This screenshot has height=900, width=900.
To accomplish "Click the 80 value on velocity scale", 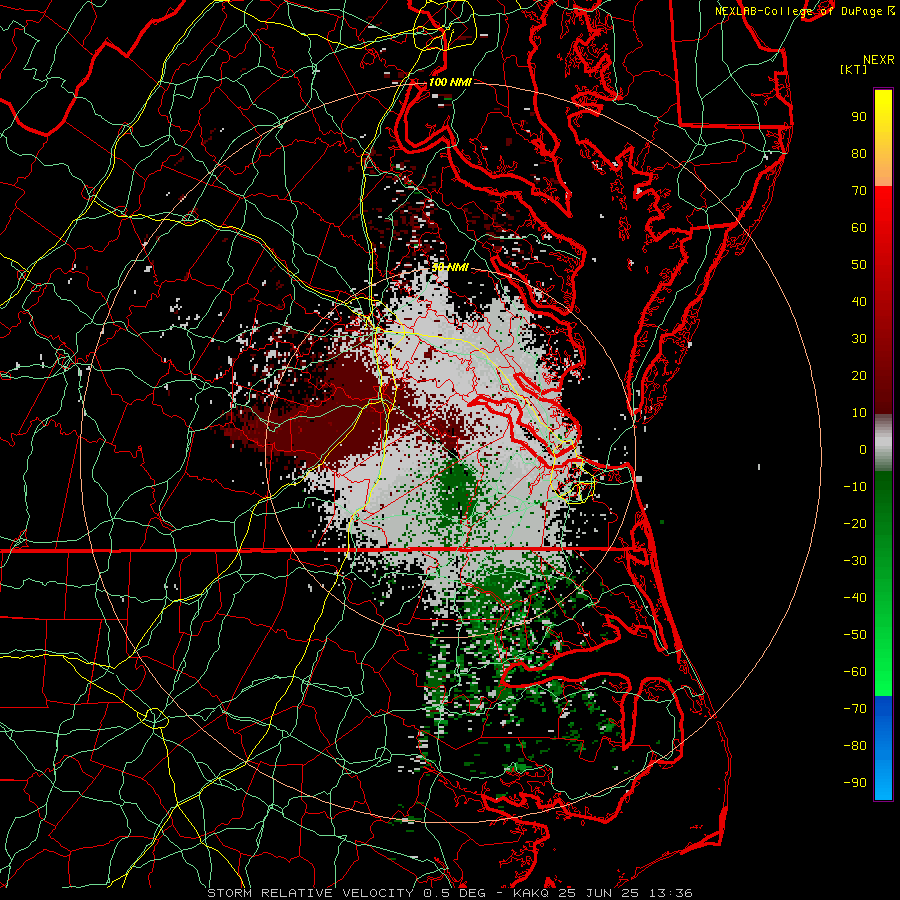I will coord(859,154).
